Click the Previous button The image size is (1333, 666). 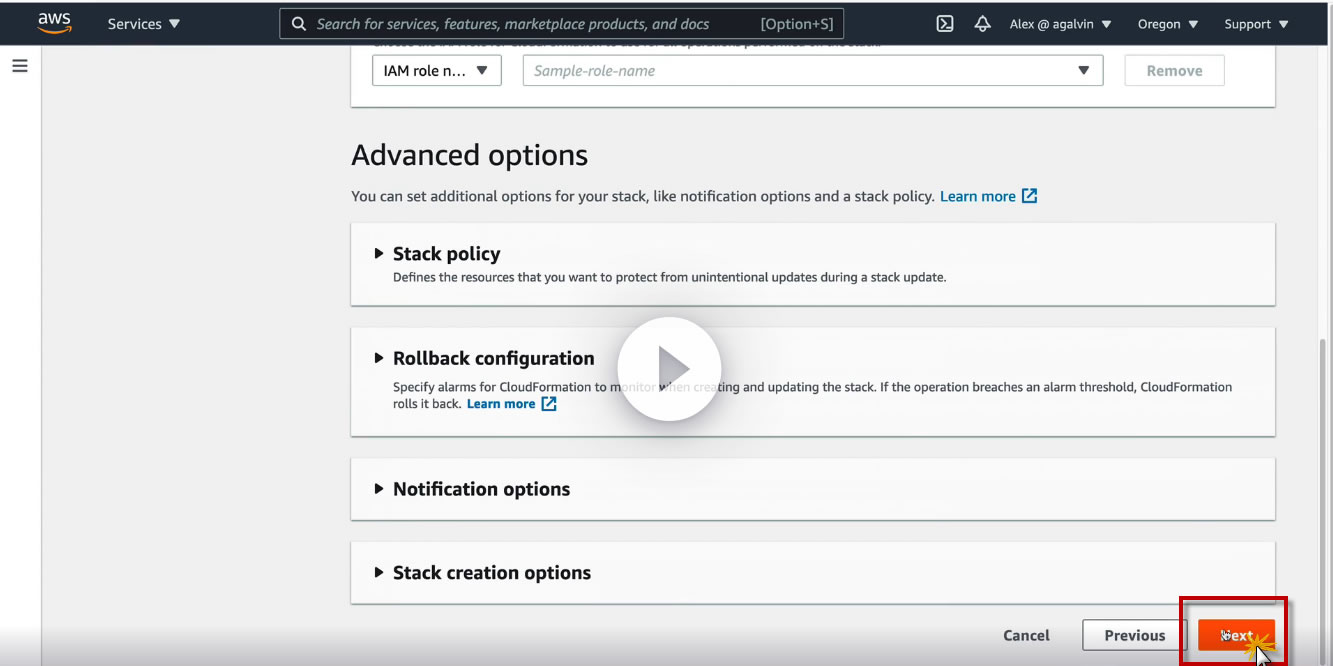pyautogui.click(x=1134, y=635)
